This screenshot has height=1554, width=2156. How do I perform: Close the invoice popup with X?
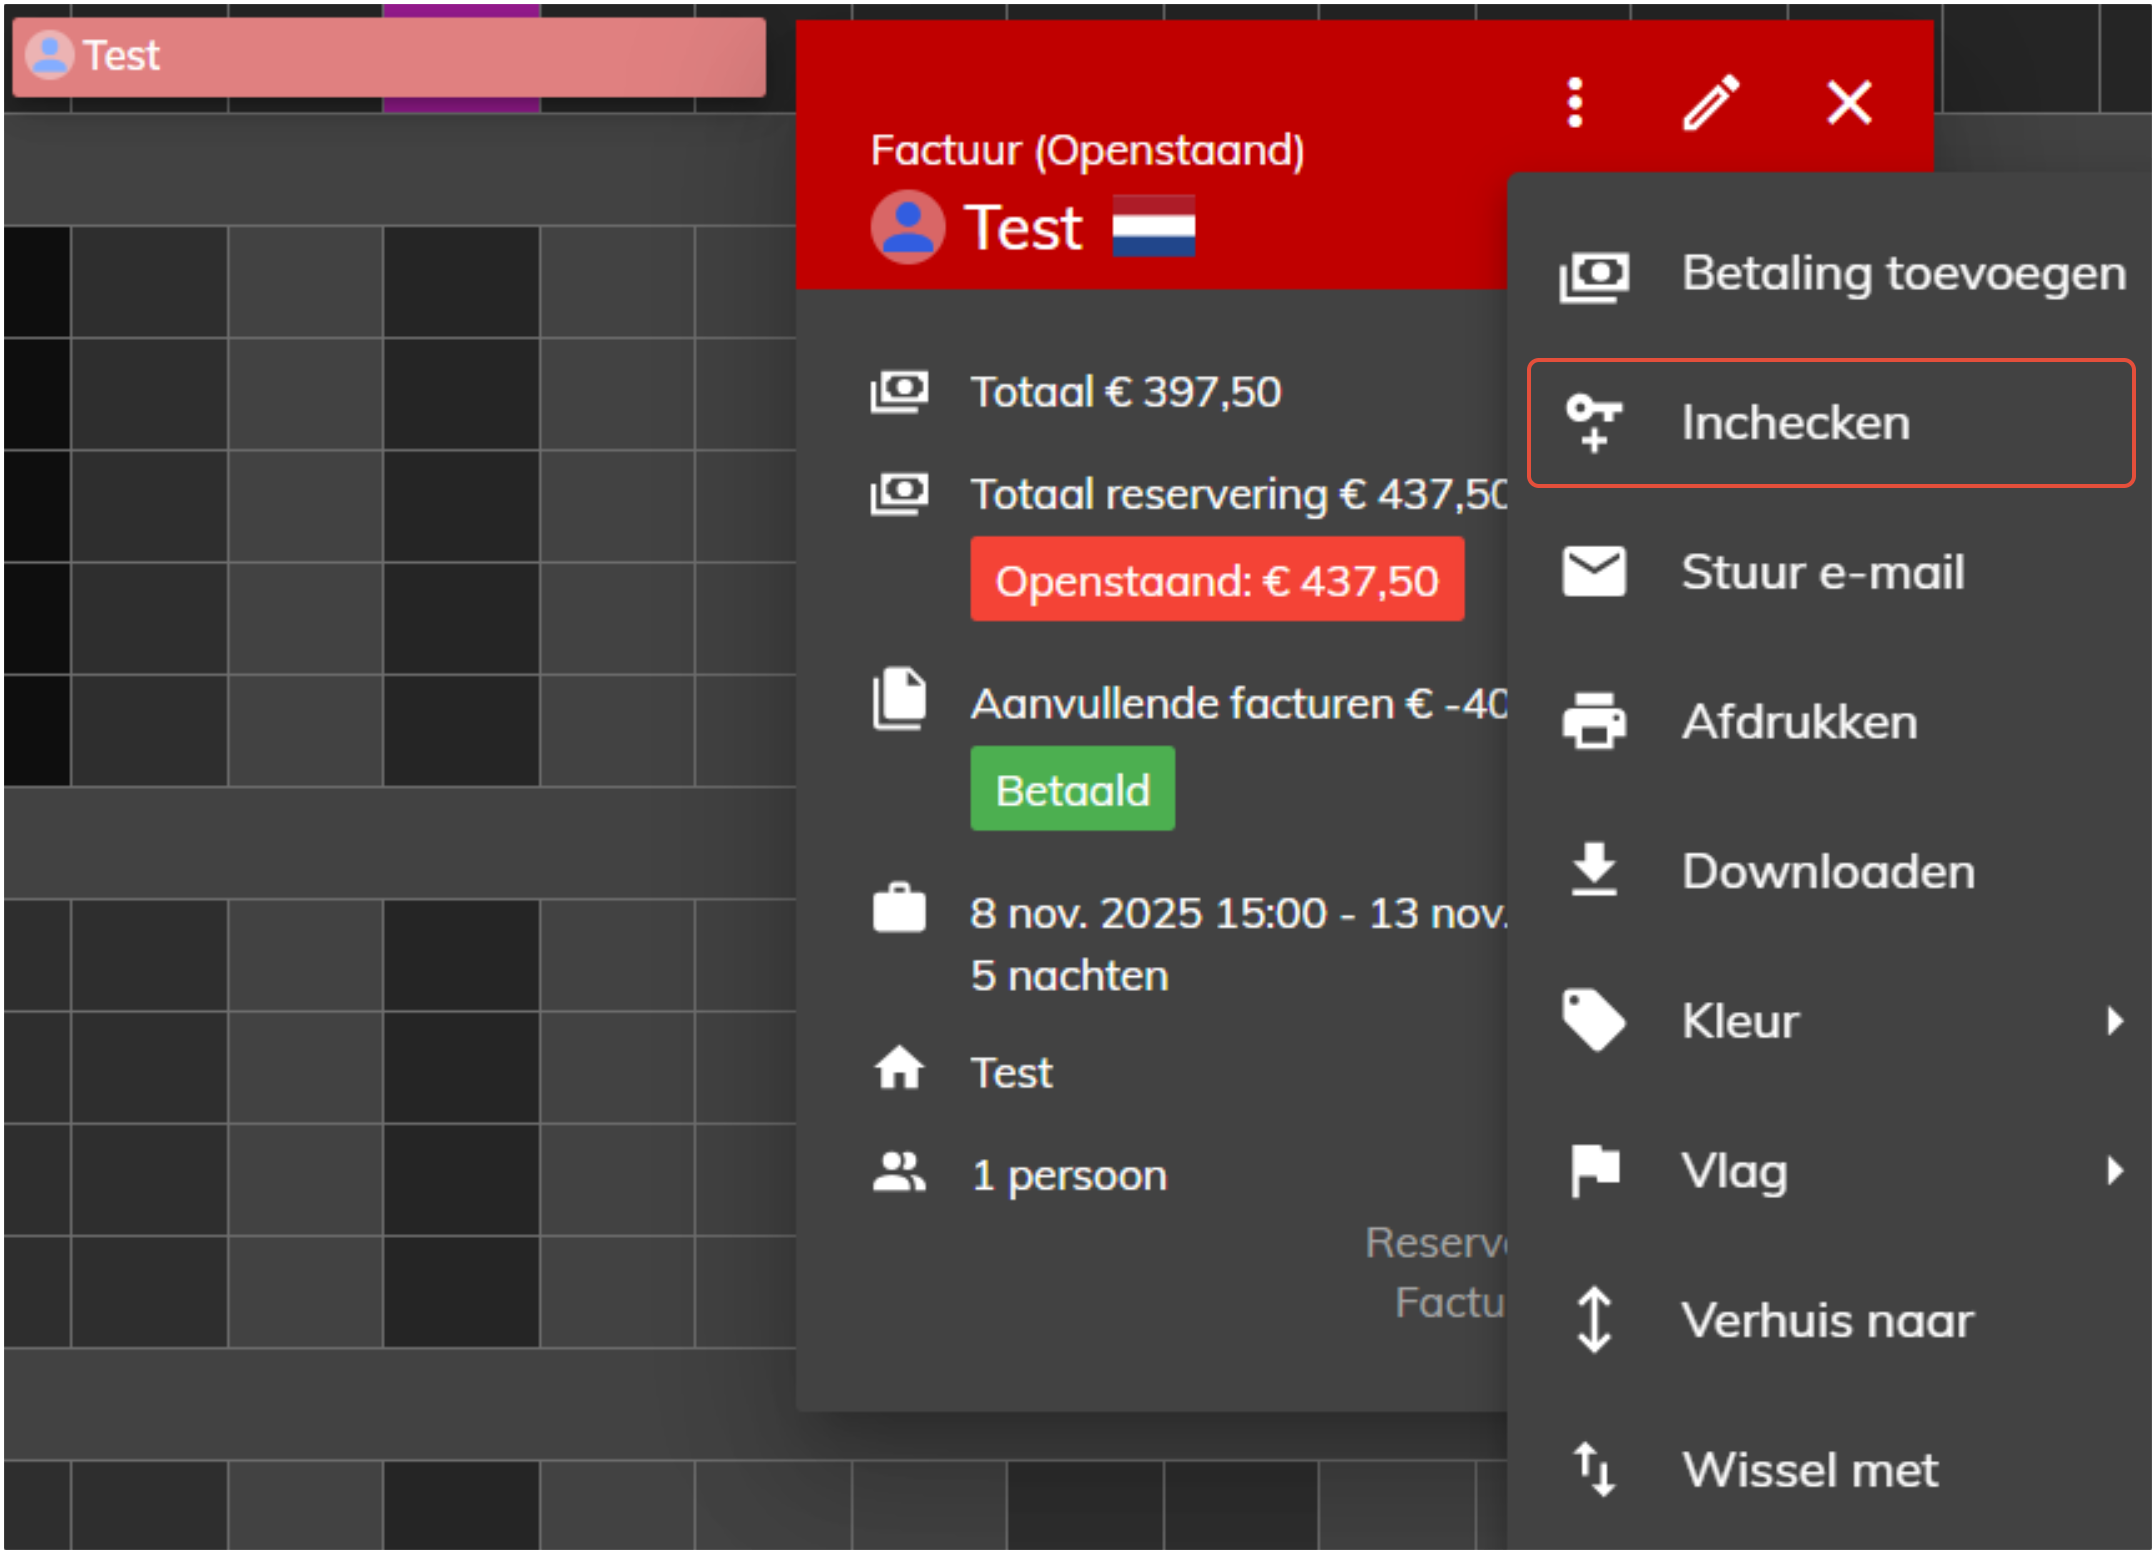pyautogui.click(x=1849, y=103)
